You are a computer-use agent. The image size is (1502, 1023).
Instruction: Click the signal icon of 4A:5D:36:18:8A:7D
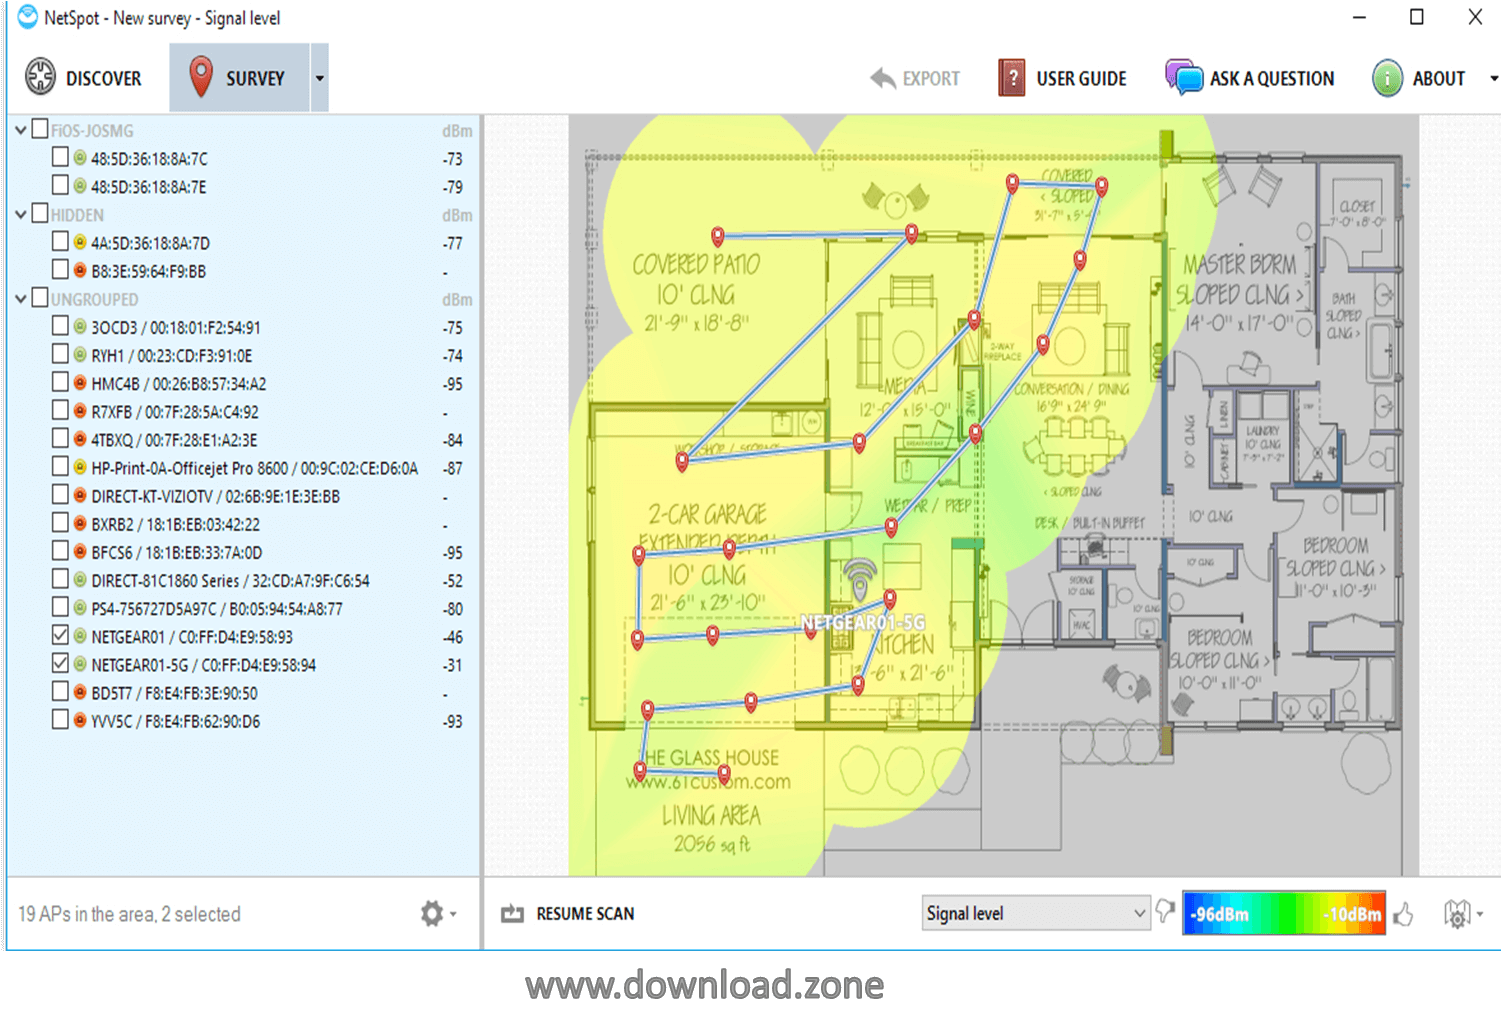80,242
